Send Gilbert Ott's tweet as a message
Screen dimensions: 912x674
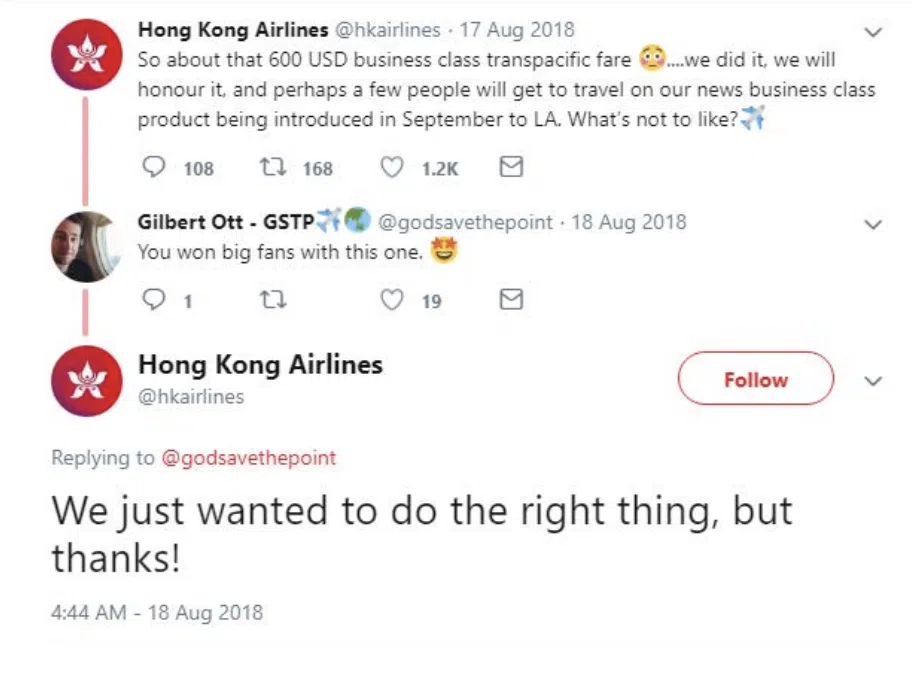click(x=512, y=299)
